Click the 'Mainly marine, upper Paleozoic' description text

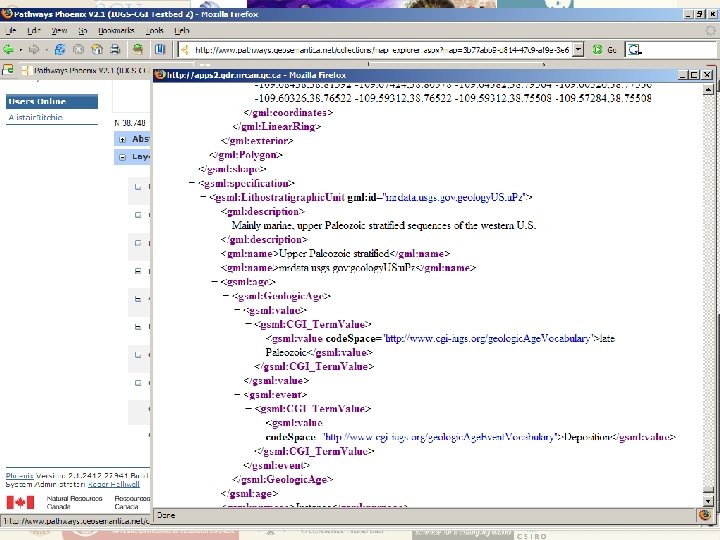(x=384, y=225)
